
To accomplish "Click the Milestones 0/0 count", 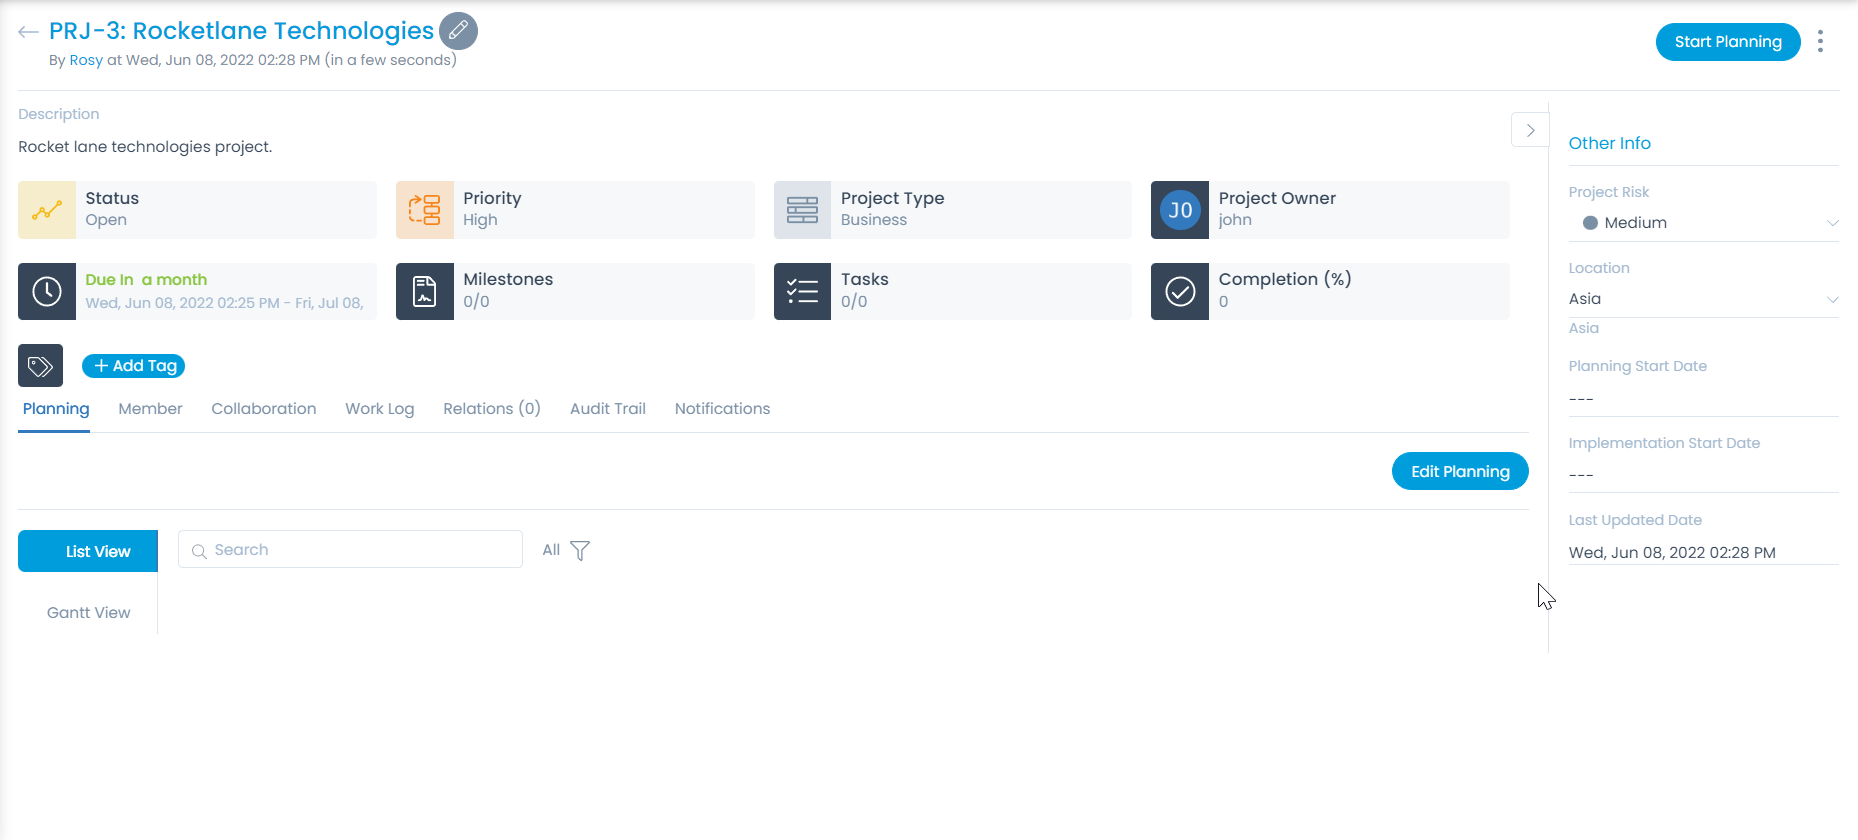I will pyautogui.click(x=476, y=302).
